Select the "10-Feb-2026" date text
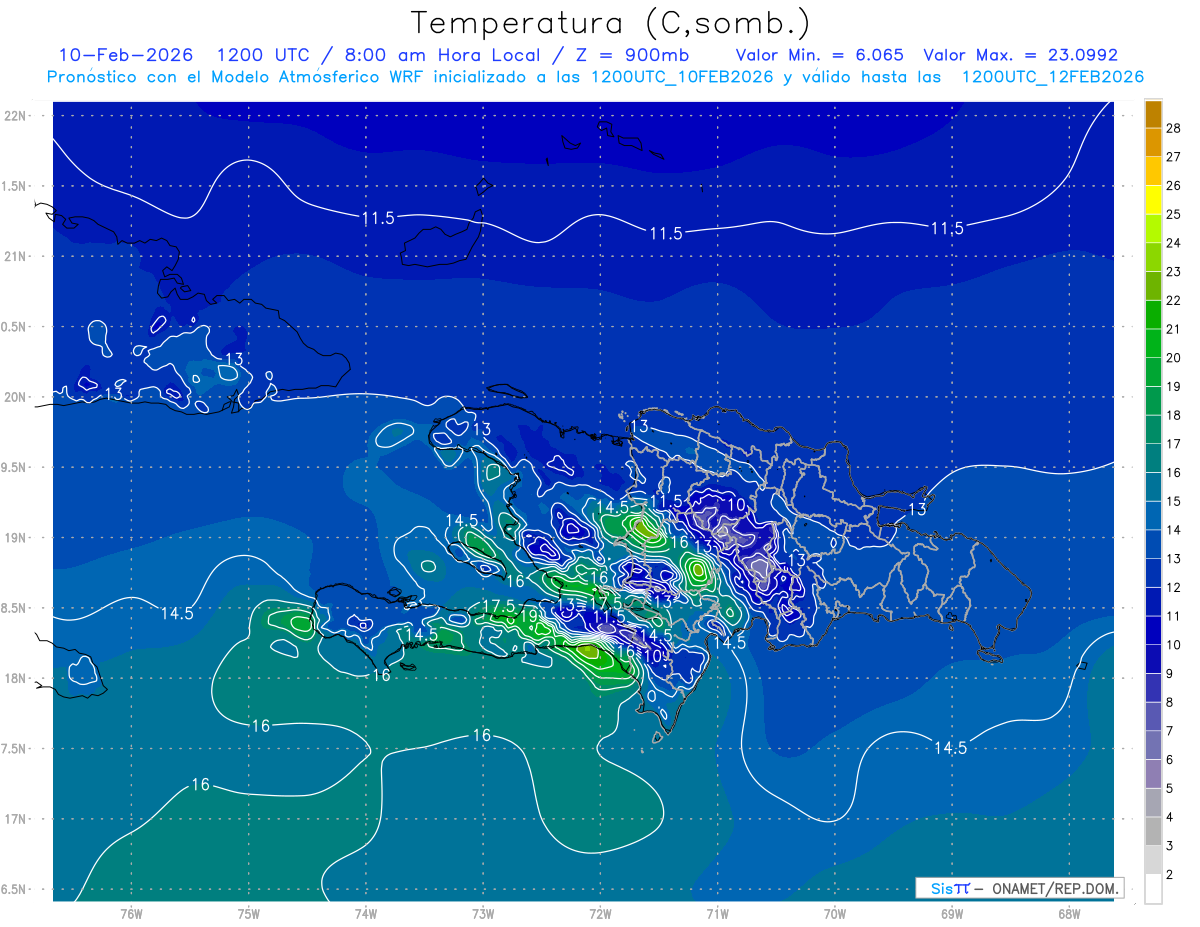1200x927 pixels. (126, 55)
